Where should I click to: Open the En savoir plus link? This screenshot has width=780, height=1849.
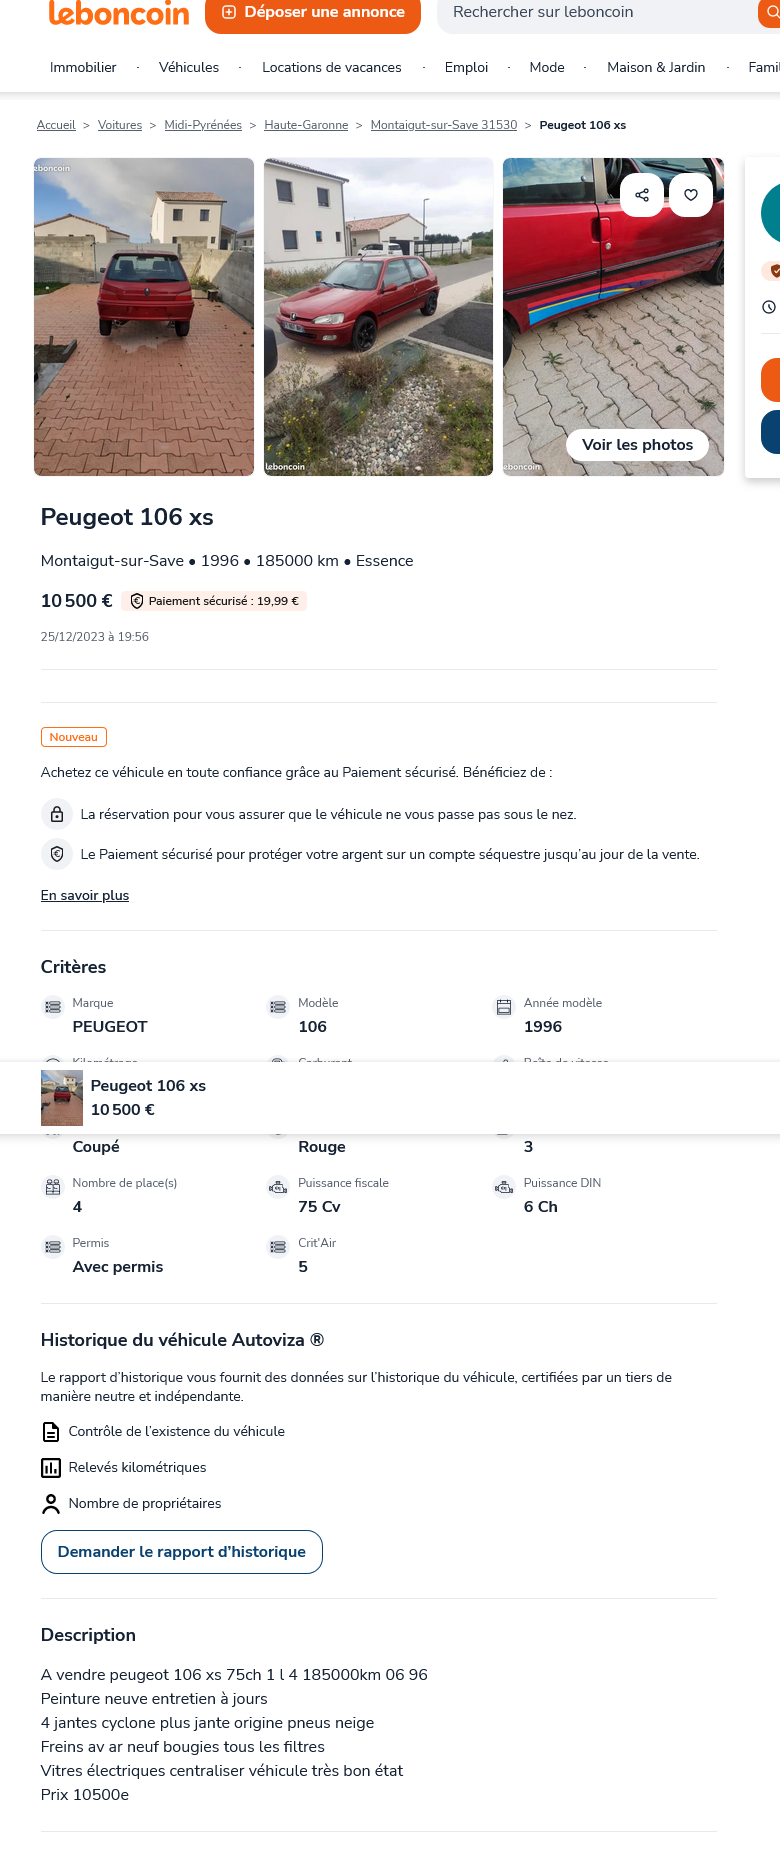click(x=85, y=896)
